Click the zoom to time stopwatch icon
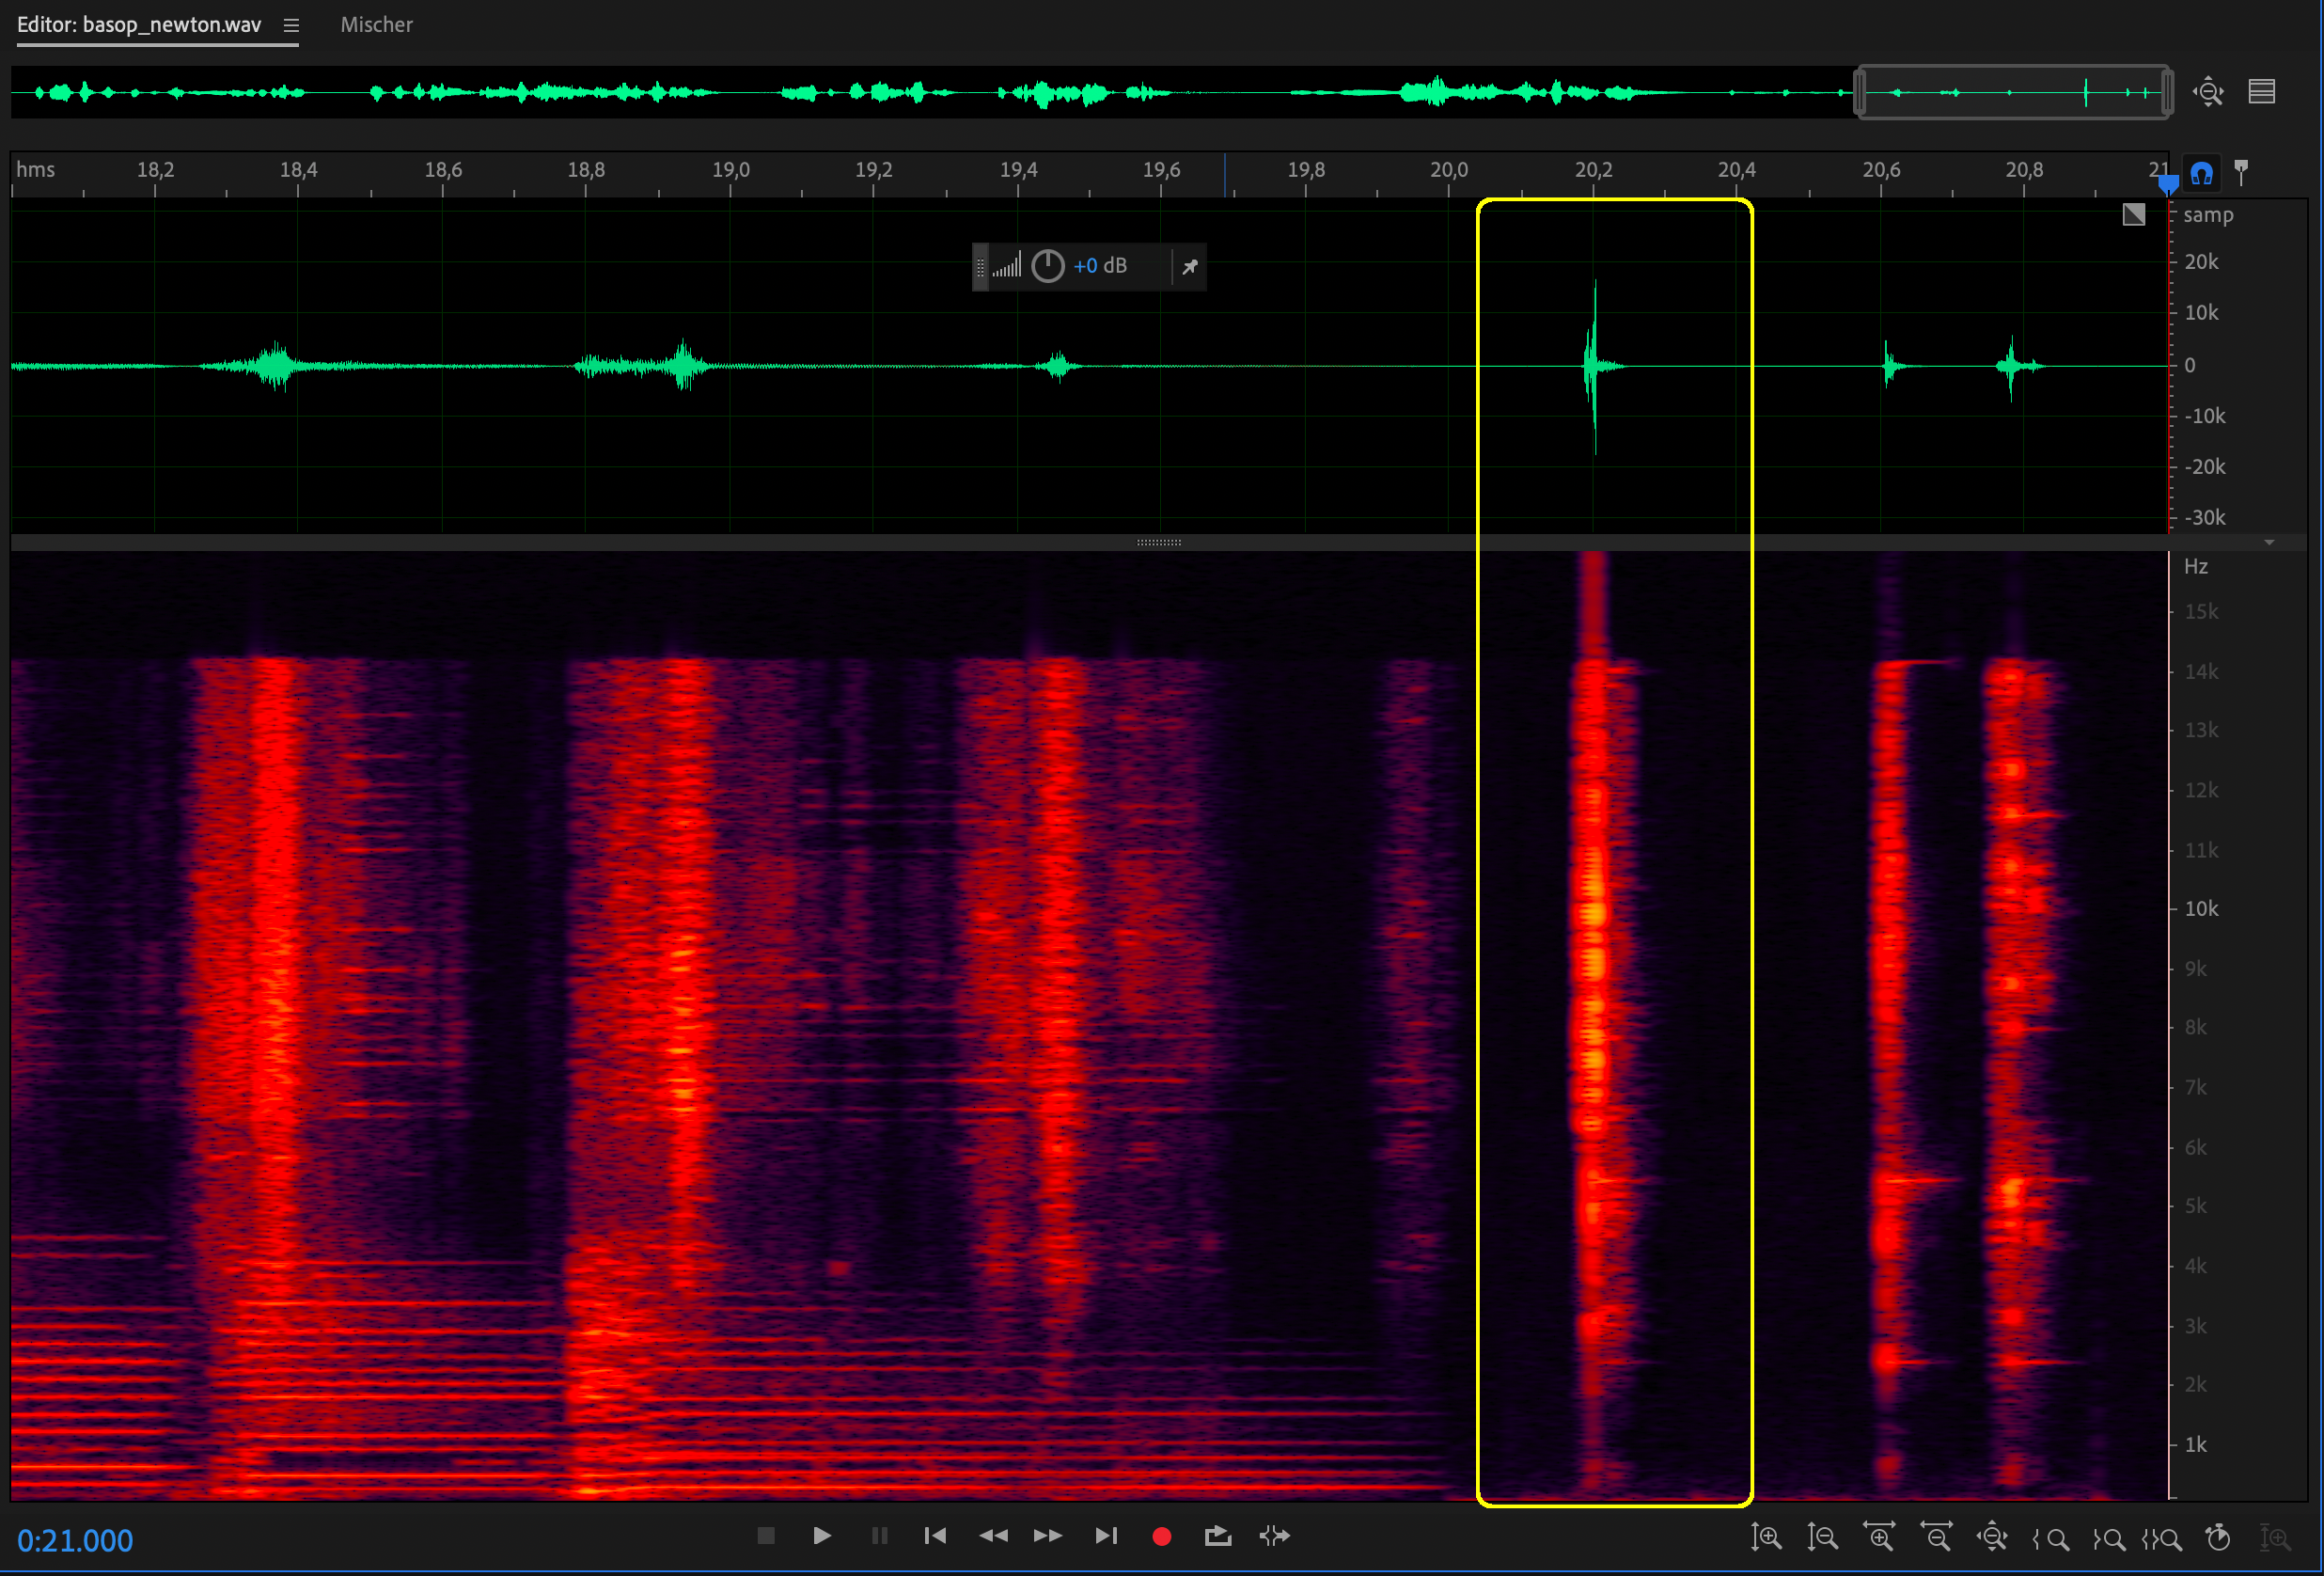This screenshot has height=1576, width=2324. coord(2218,1537)
